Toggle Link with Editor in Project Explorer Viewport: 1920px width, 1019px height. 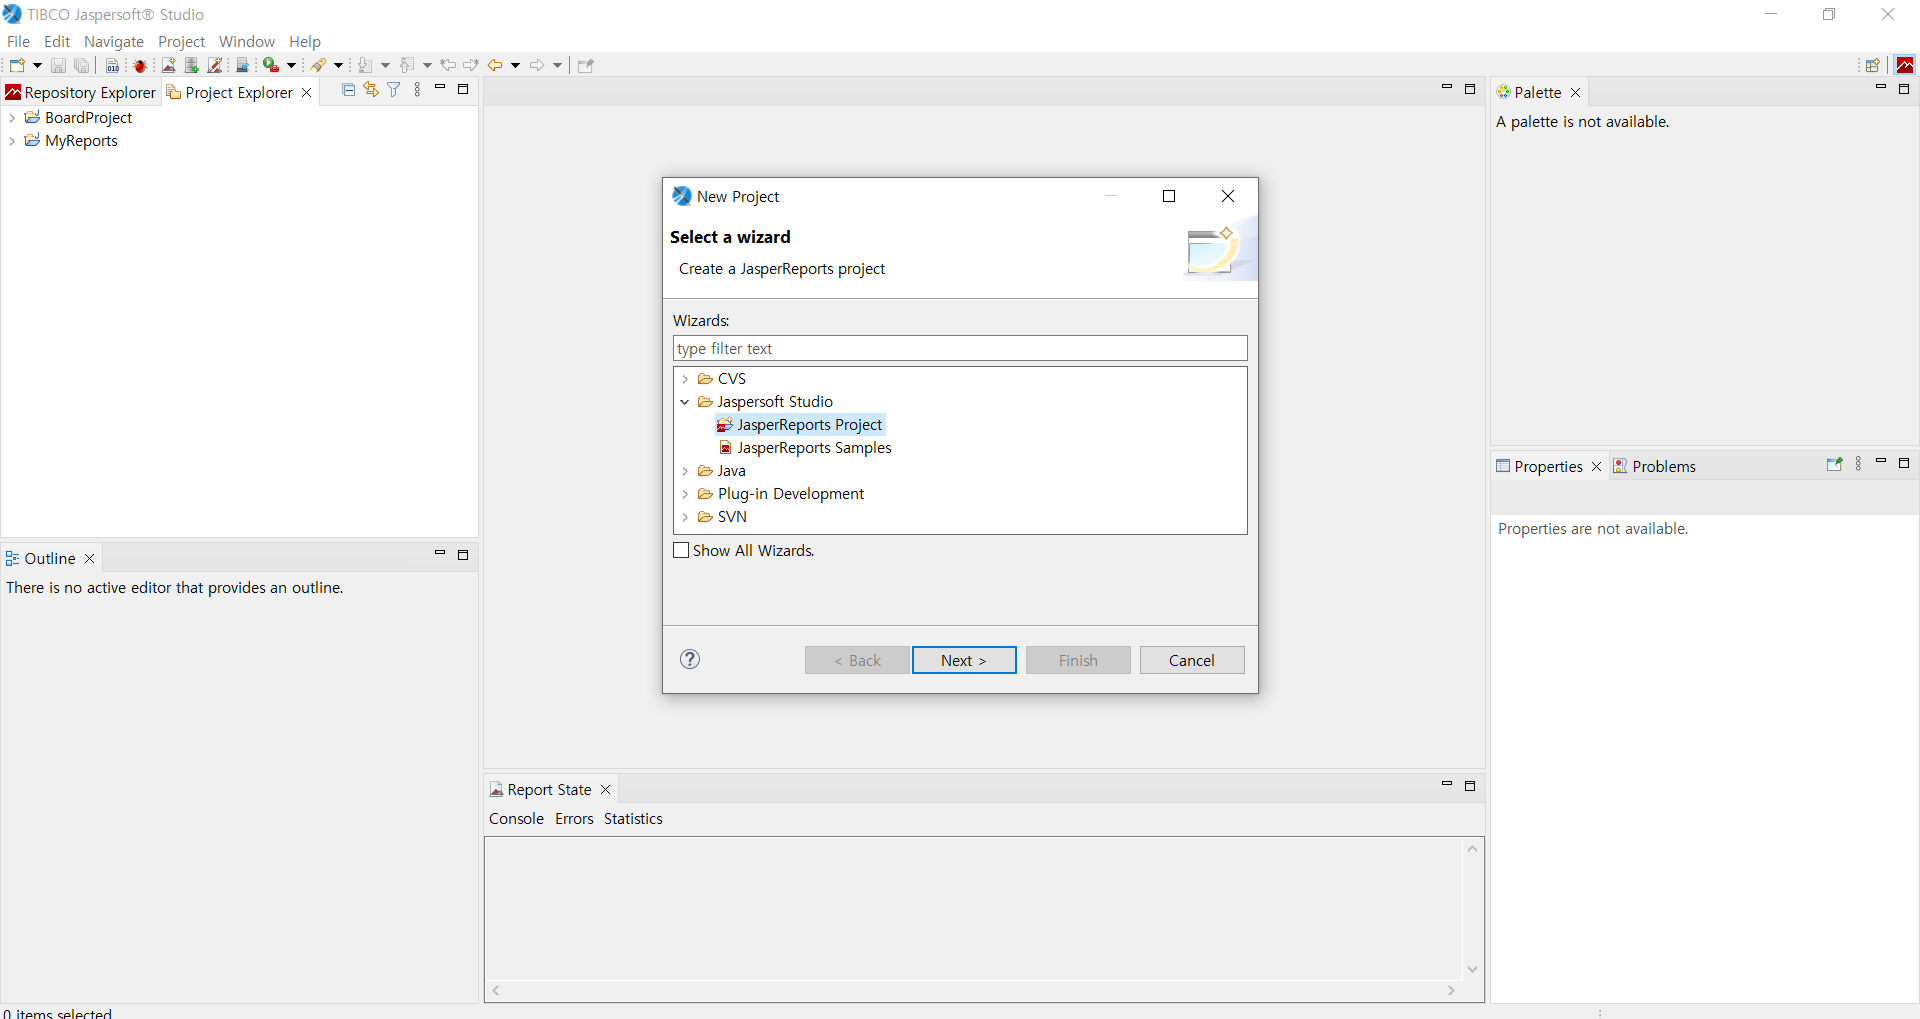click(371, 90)
